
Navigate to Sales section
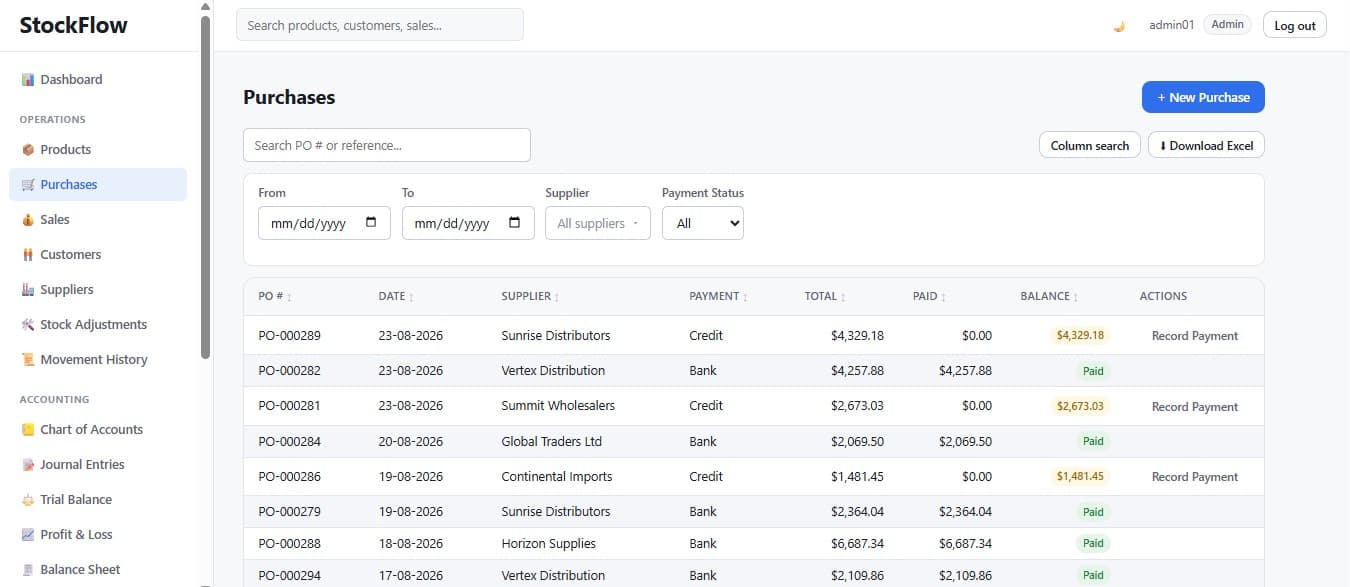pyautogui.click(x=98, y=220)
